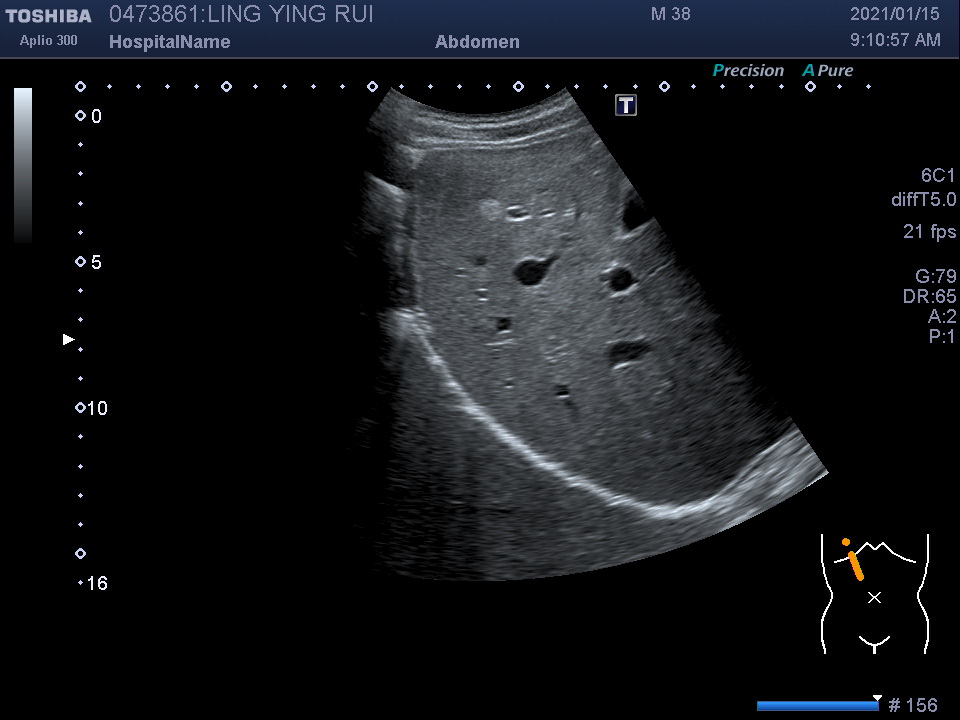The image size is (960, 720).
Task: Click the HospitalName field
Action: (x=169, y=42)
